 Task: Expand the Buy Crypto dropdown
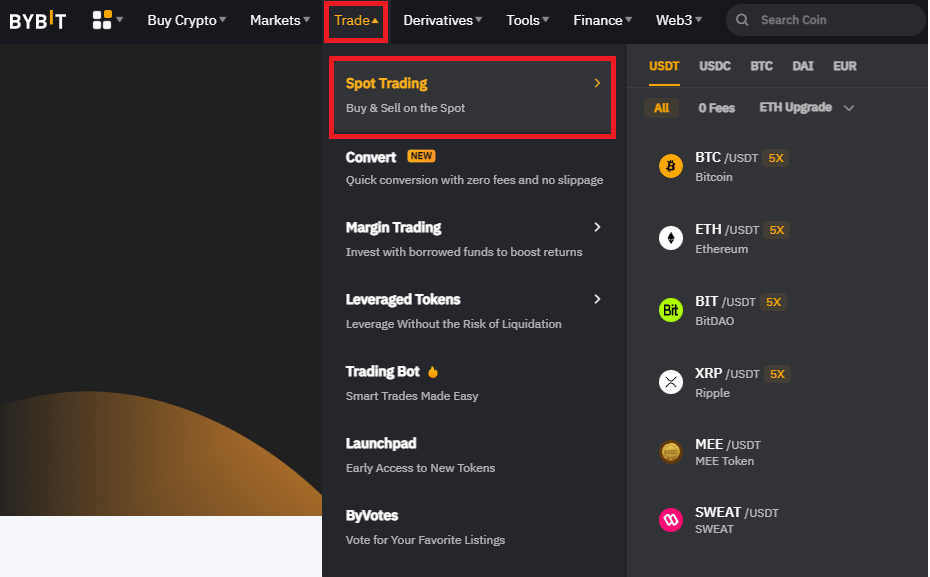[186, 20]
